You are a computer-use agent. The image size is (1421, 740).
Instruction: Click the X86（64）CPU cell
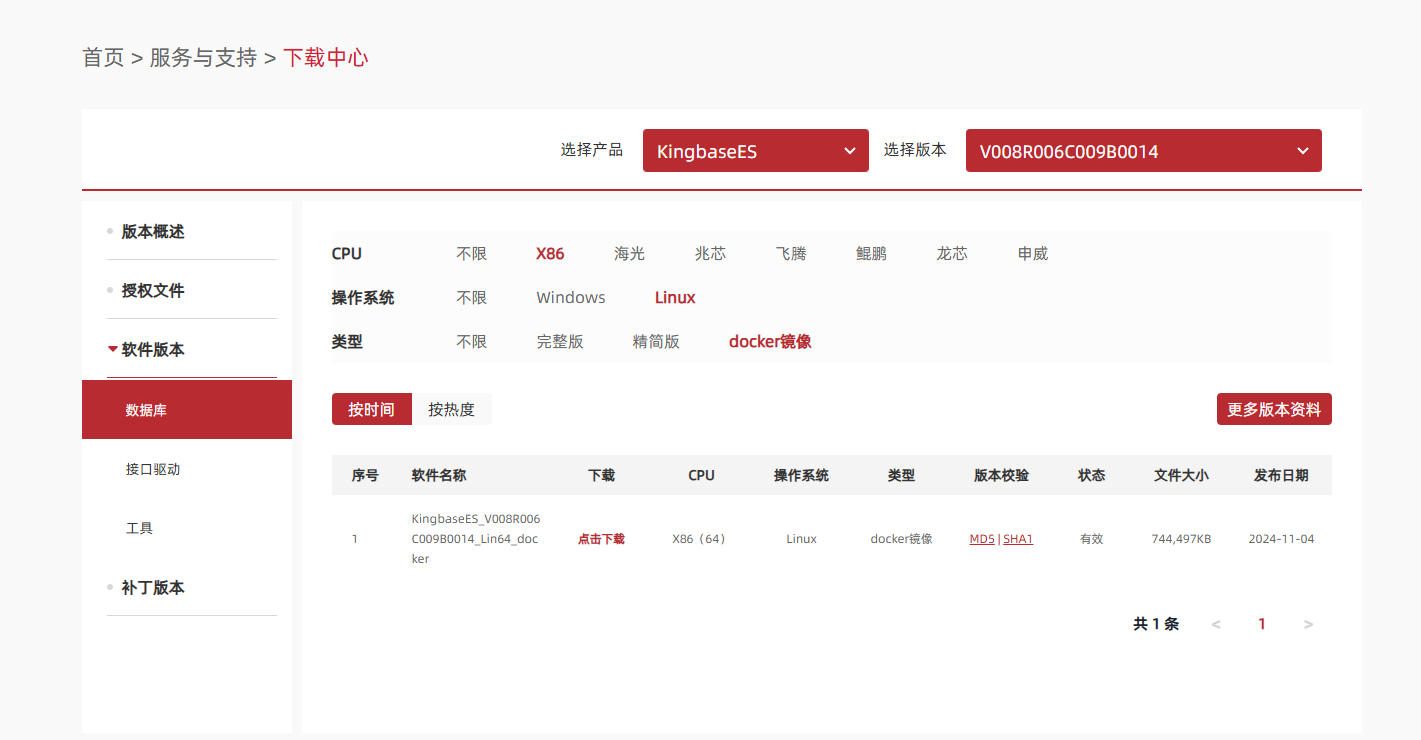(701, 539)
